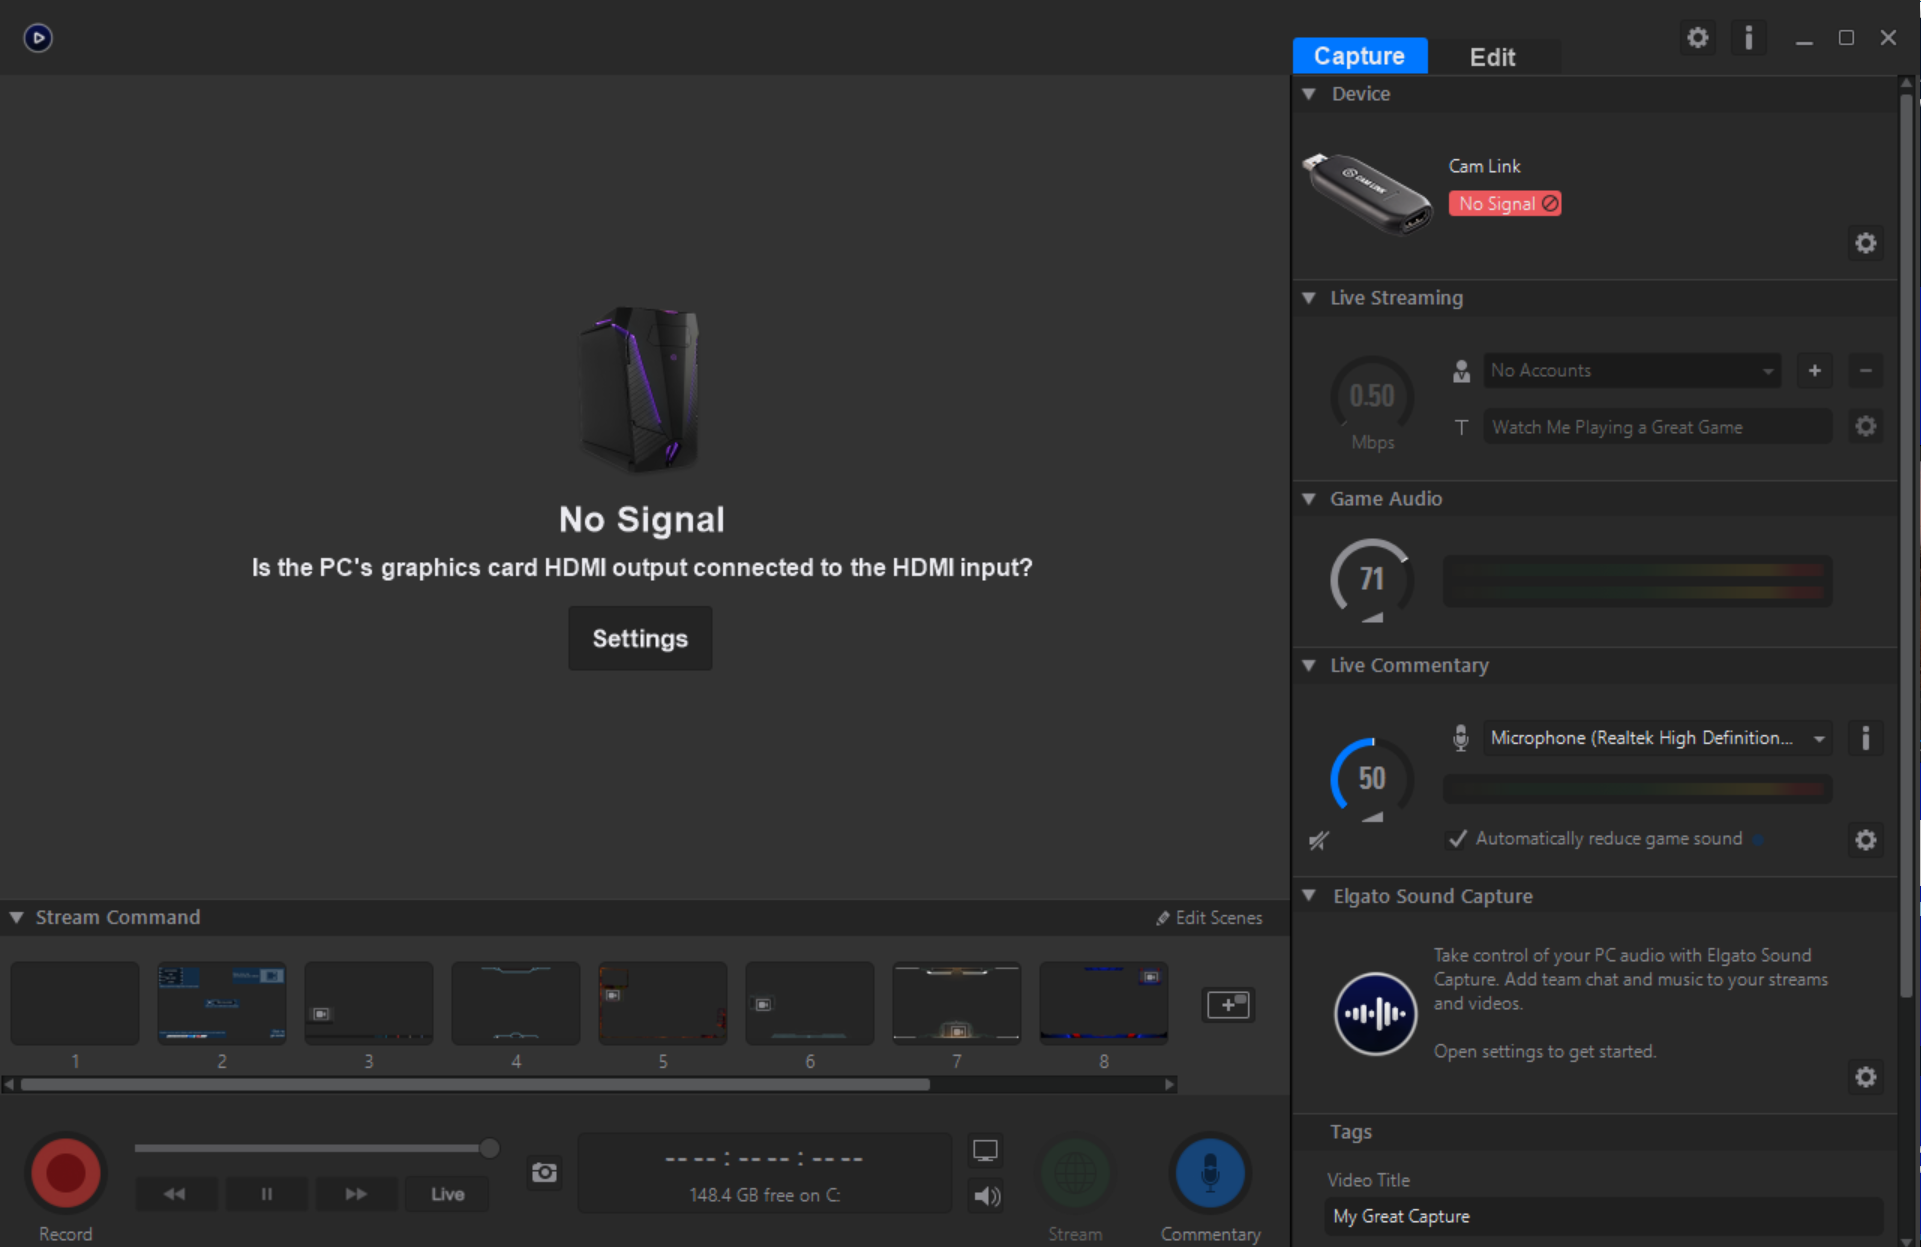Click the Elgato Game Capture logo icon
The width and height of the screenshot is (1921, 1247).
pyautogui.click(x=38, y=38)
